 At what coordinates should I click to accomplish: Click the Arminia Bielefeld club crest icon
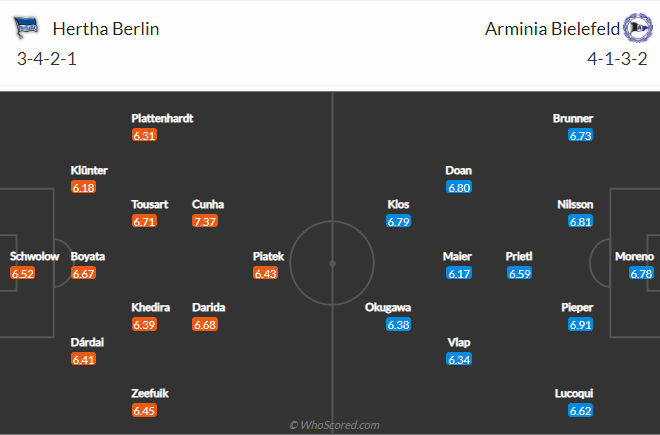(638, 28)
